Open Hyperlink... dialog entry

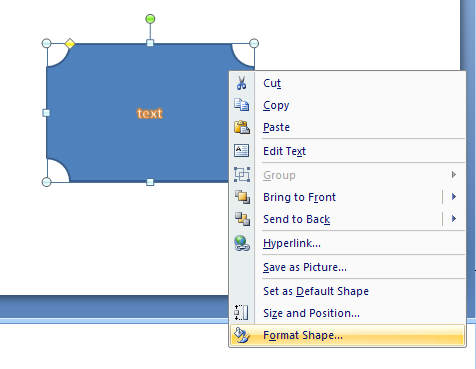pyautogui.click(x=347, y=243)
